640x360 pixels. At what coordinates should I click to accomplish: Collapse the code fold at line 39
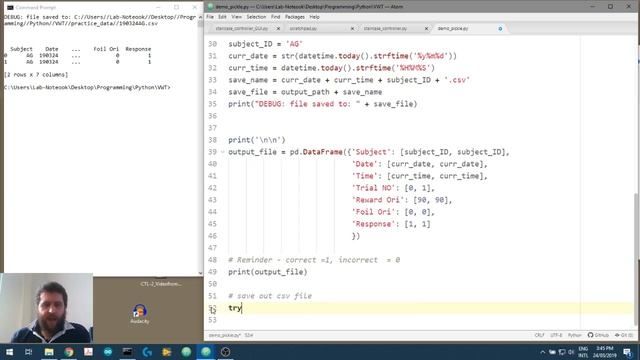tap(222, 152)
